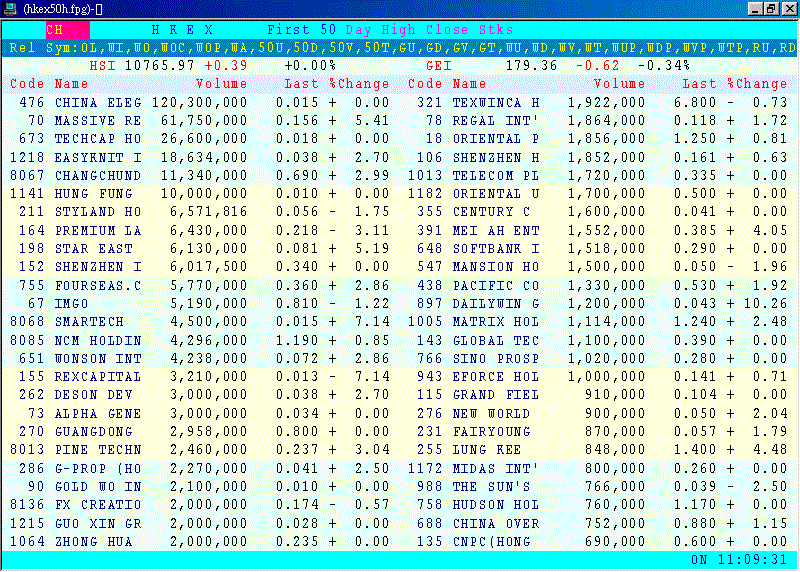Select SOFTBANK I stock name

tap(496, 248)
